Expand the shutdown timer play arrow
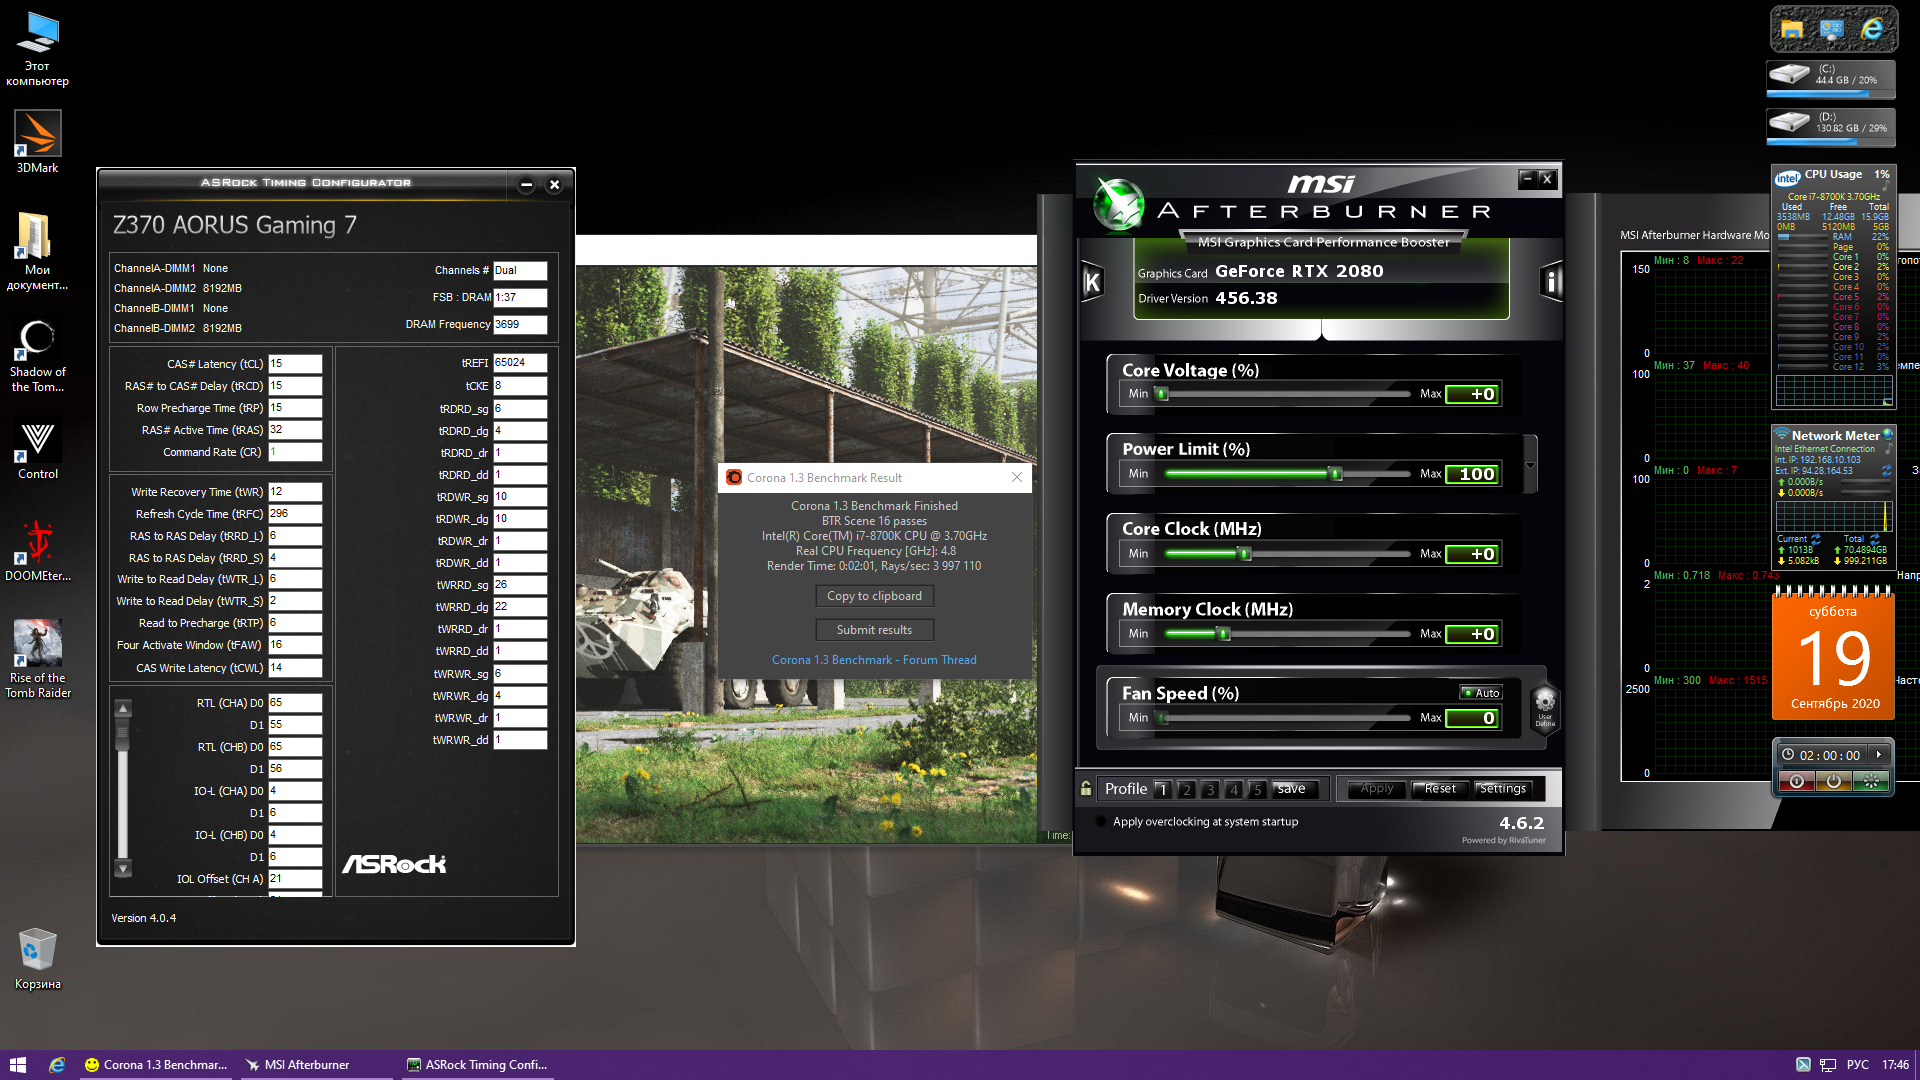 (1879, 755)
